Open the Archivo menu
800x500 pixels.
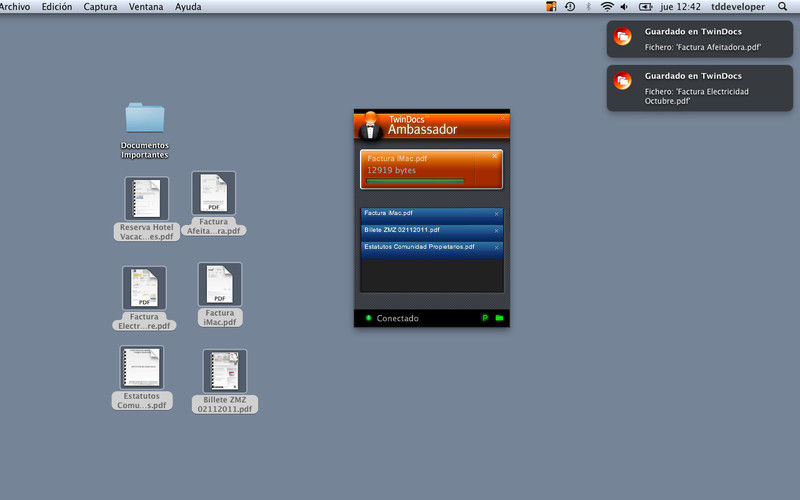coord(15,7)
